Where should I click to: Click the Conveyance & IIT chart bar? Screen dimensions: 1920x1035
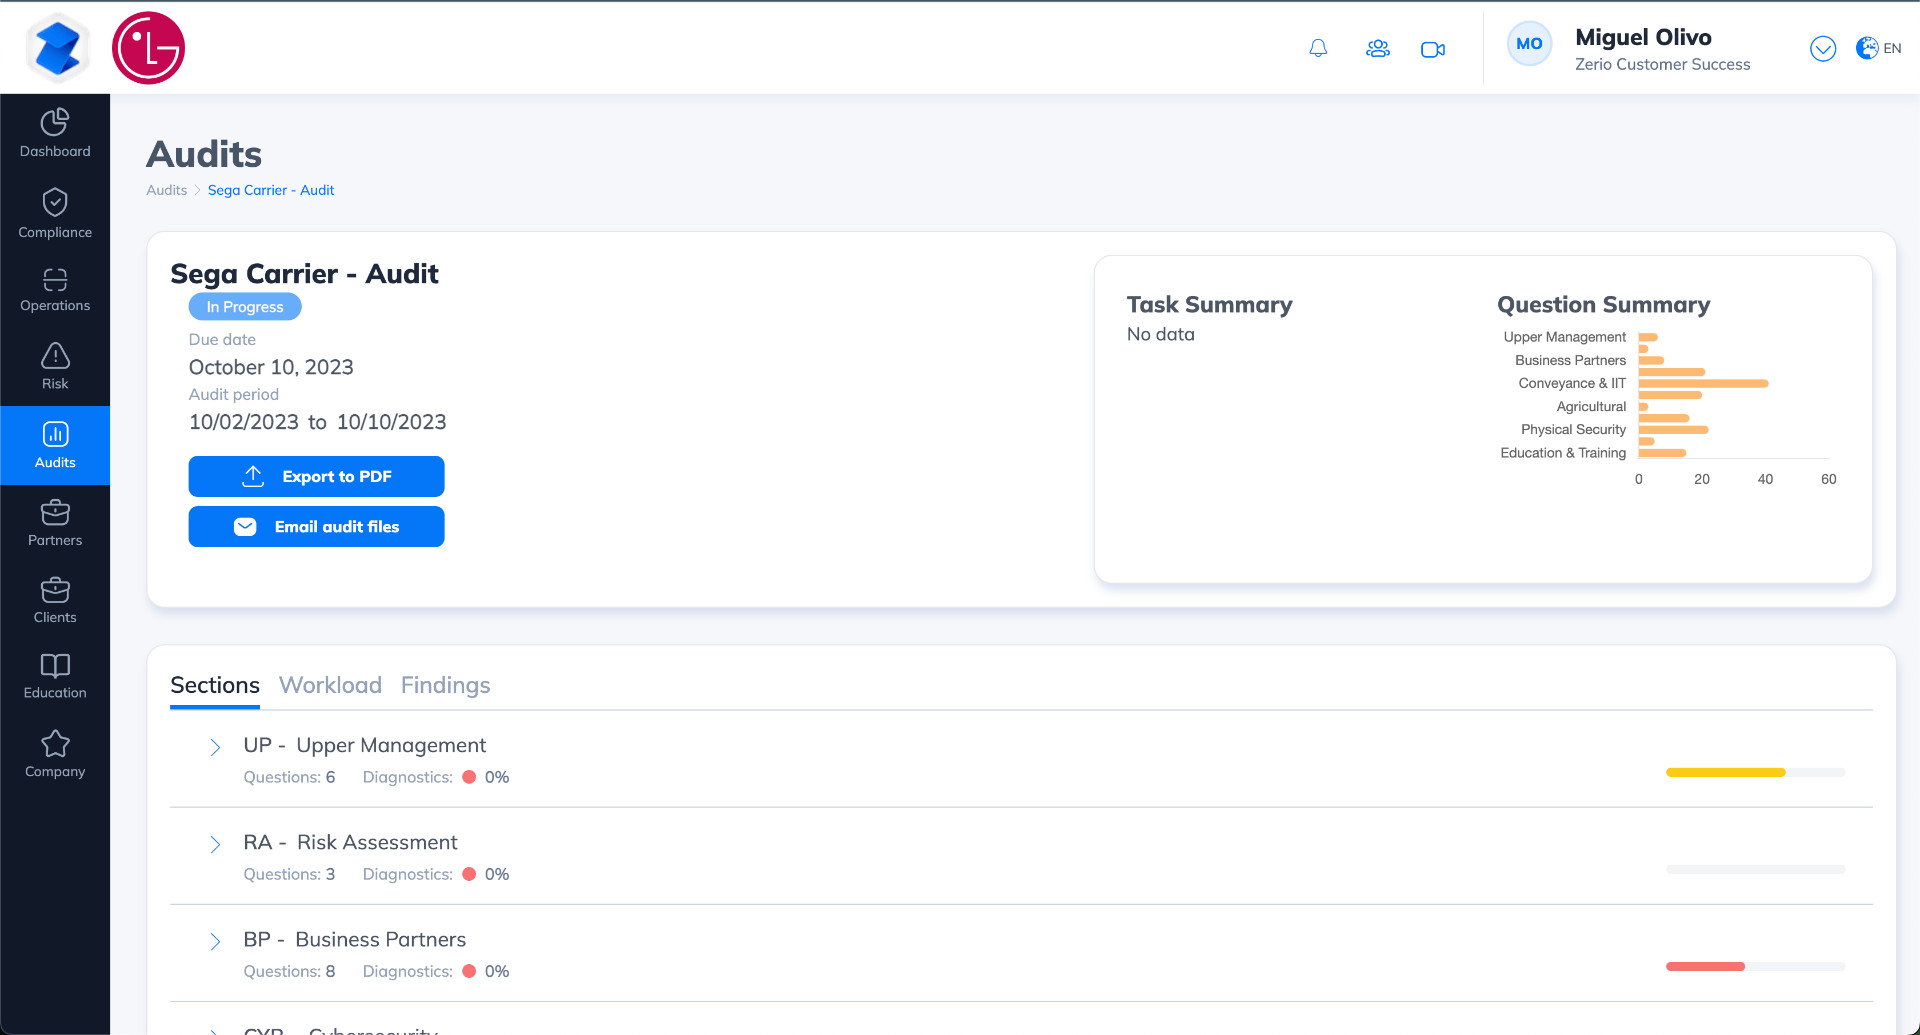coord(1703,383)
